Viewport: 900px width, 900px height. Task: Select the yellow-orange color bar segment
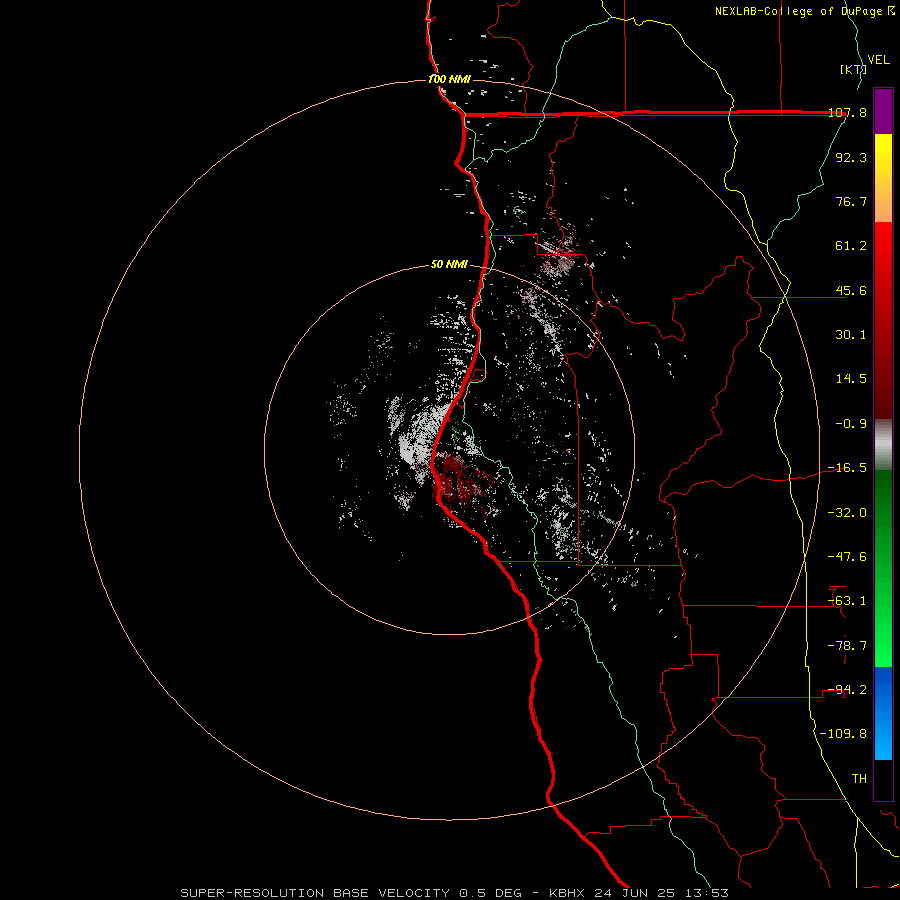click(883, 178)
